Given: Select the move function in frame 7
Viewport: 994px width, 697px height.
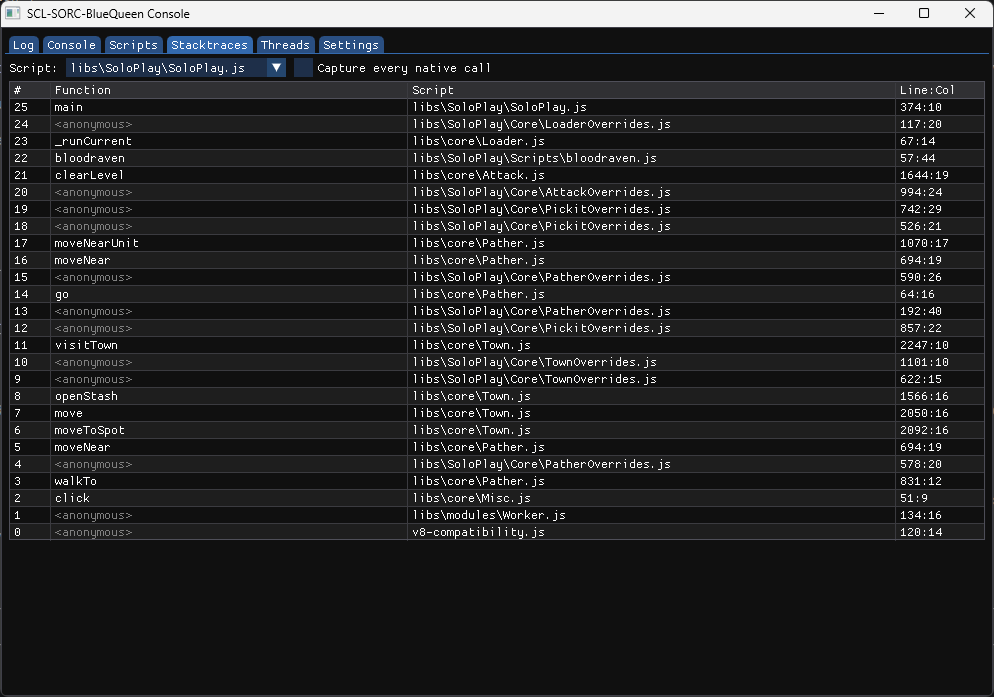Looking at the screenshot, I should (x=68, y=413).
